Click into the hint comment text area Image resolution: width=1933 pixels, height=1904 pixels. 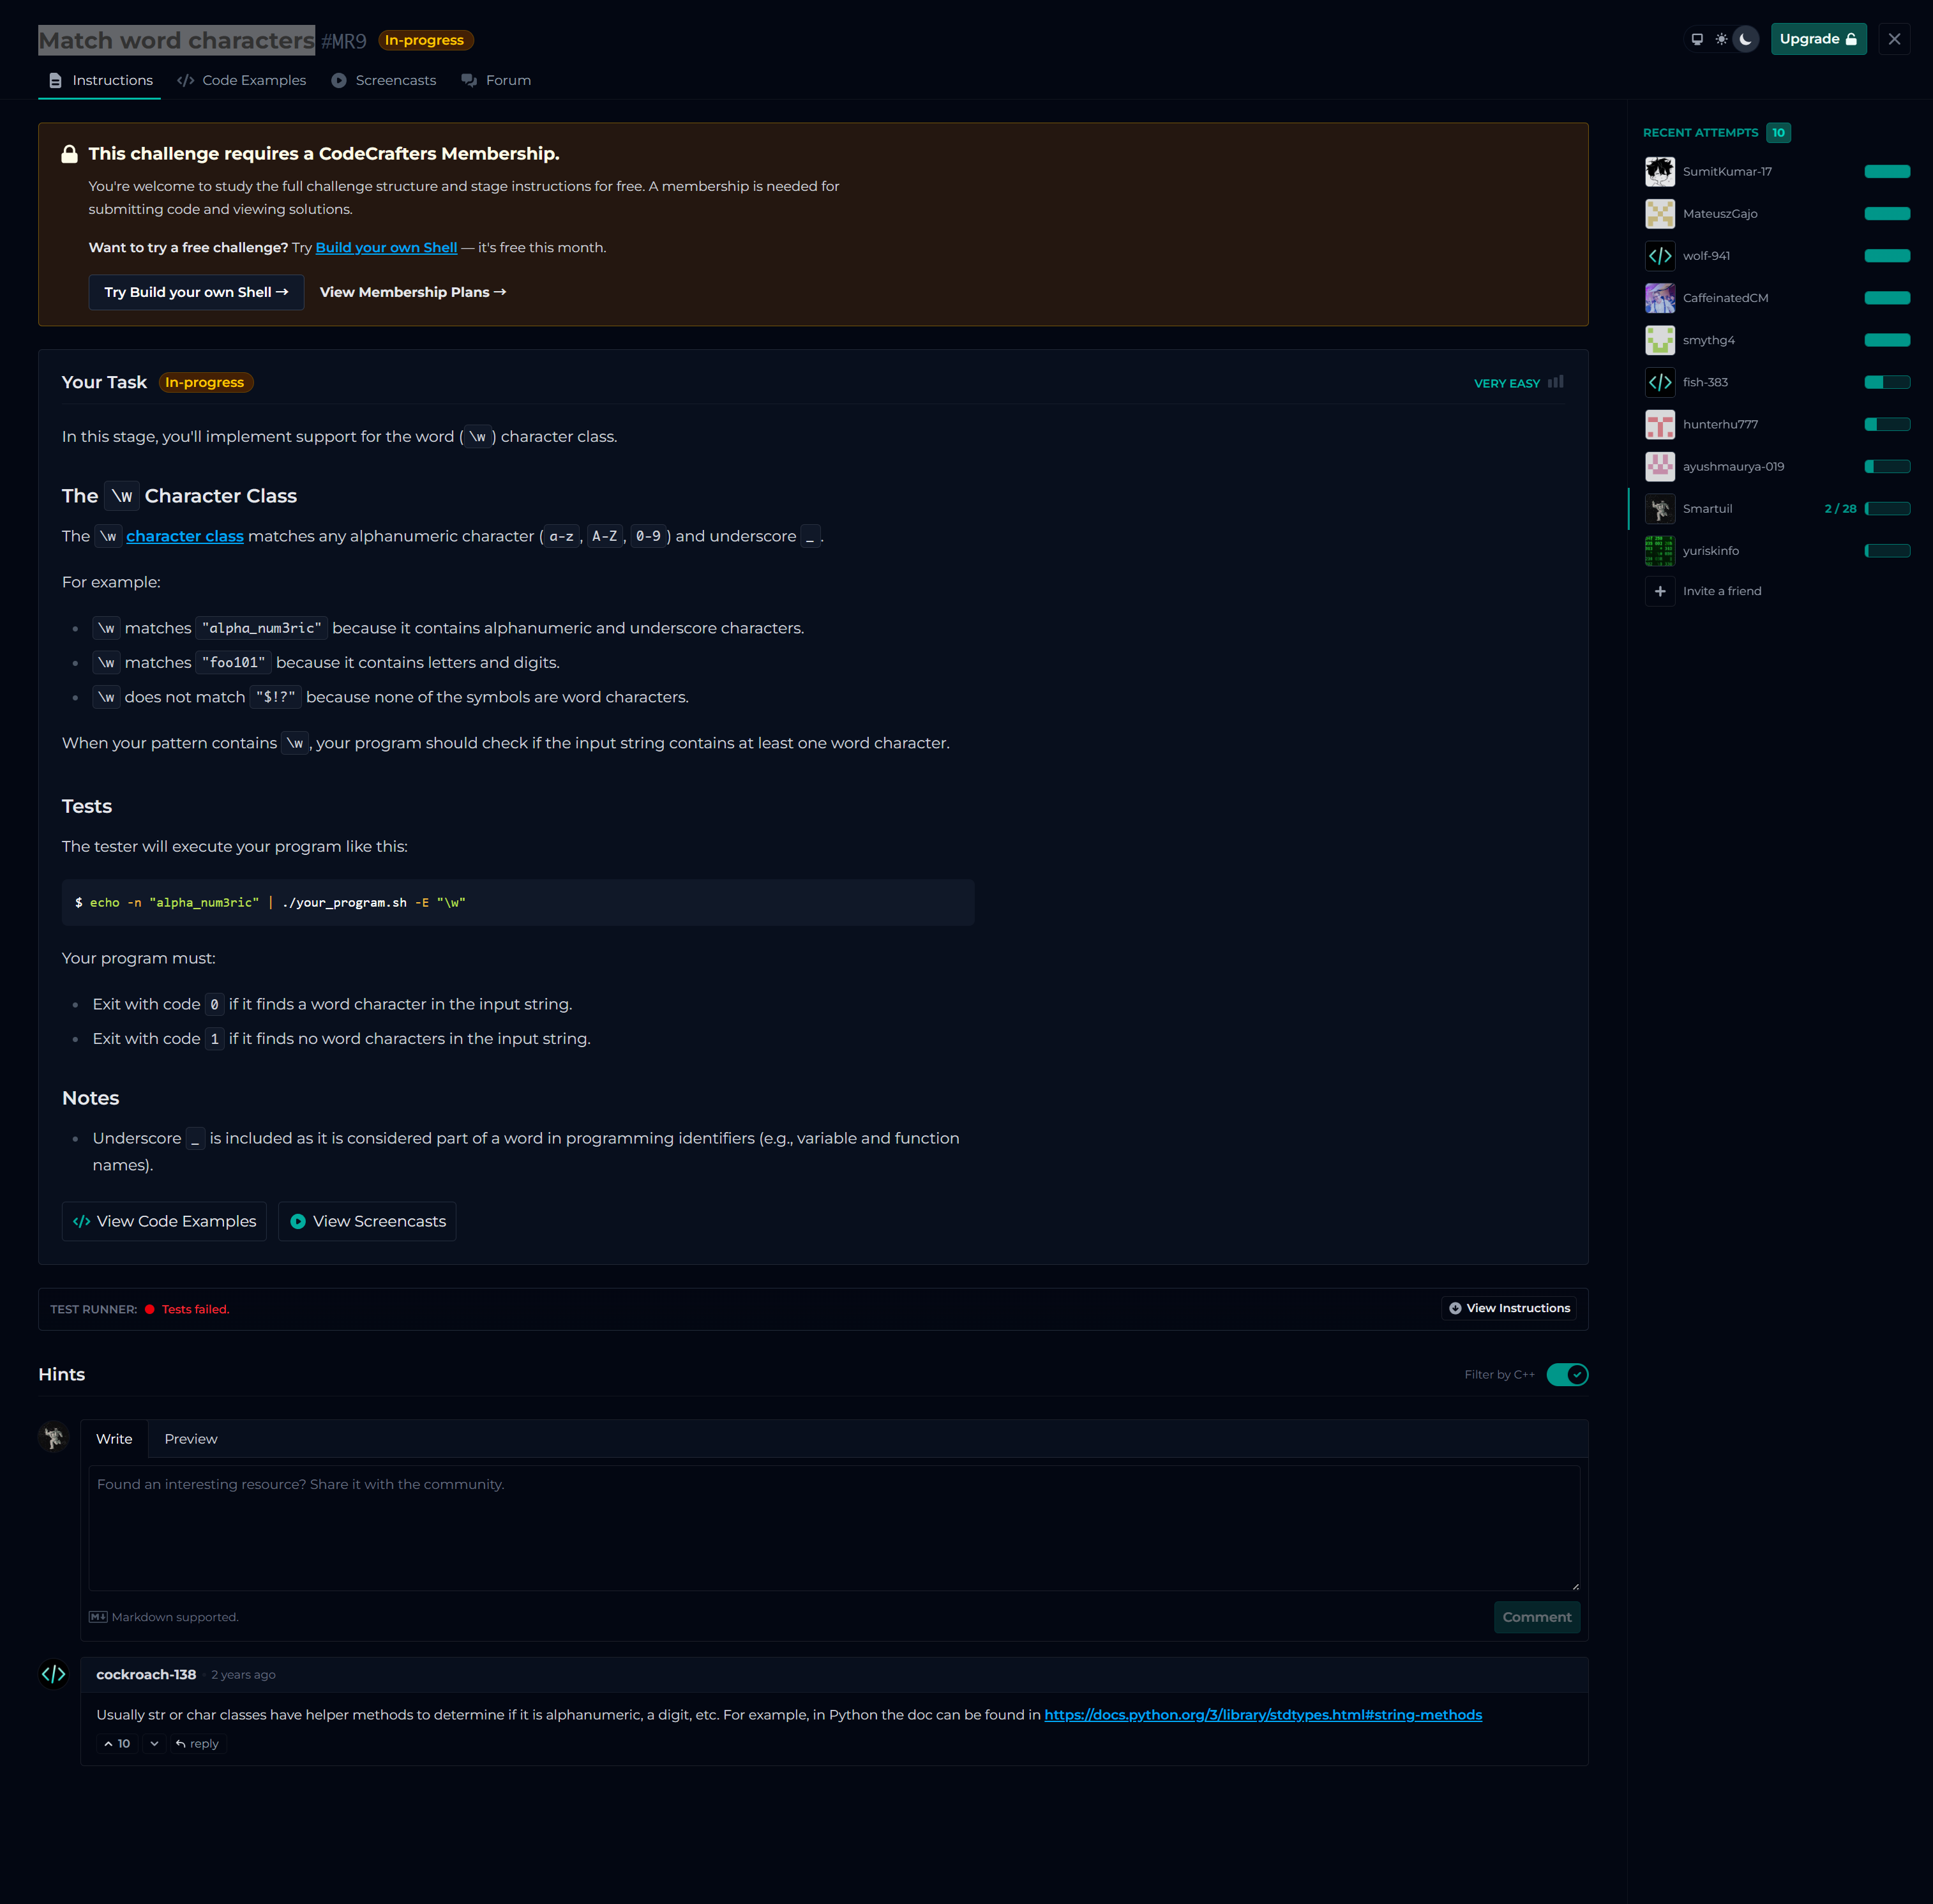tap(833, 1527)
